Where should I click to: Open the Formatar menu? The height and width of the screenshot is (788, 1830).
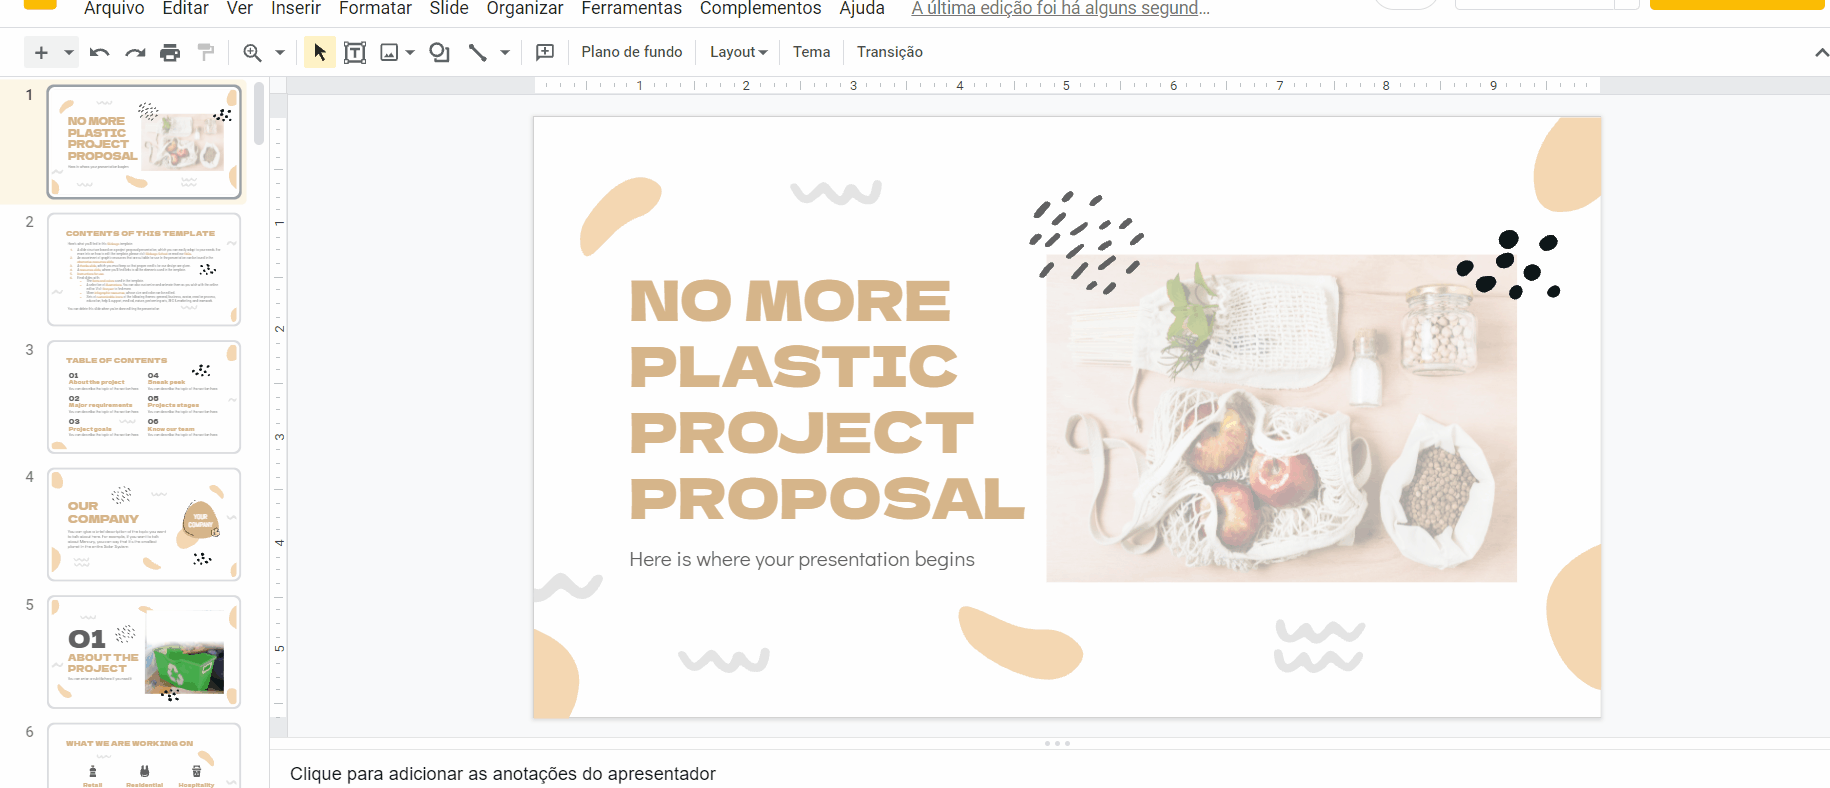click(375, 8)
